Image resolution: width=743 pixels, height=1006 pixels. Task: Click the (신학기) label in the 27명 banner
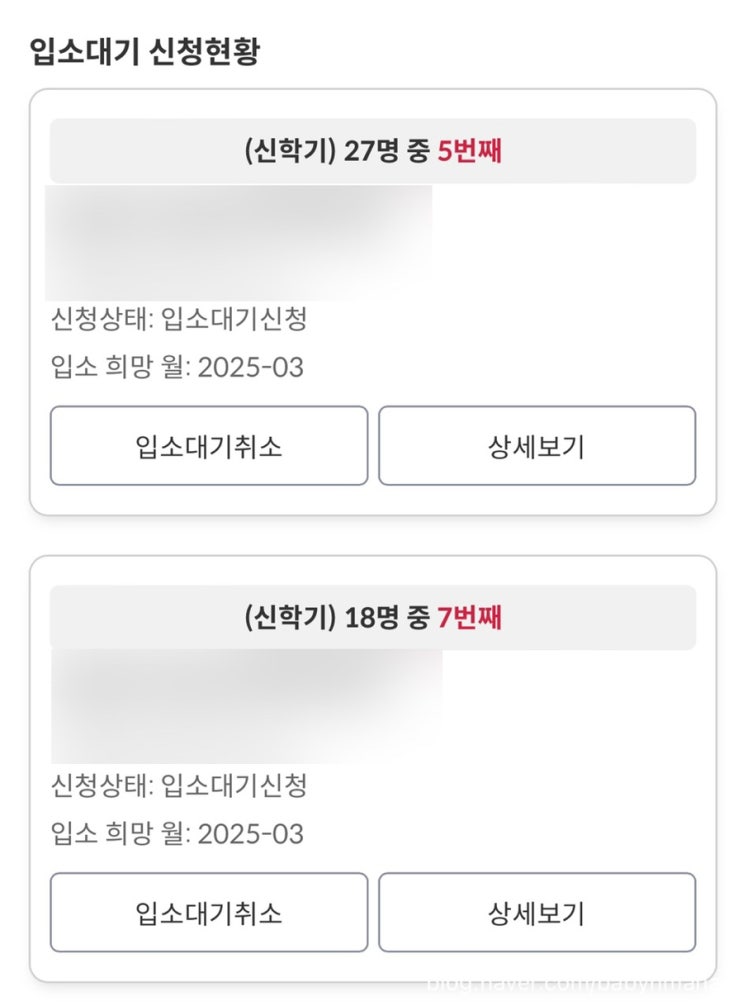[289, 151]
